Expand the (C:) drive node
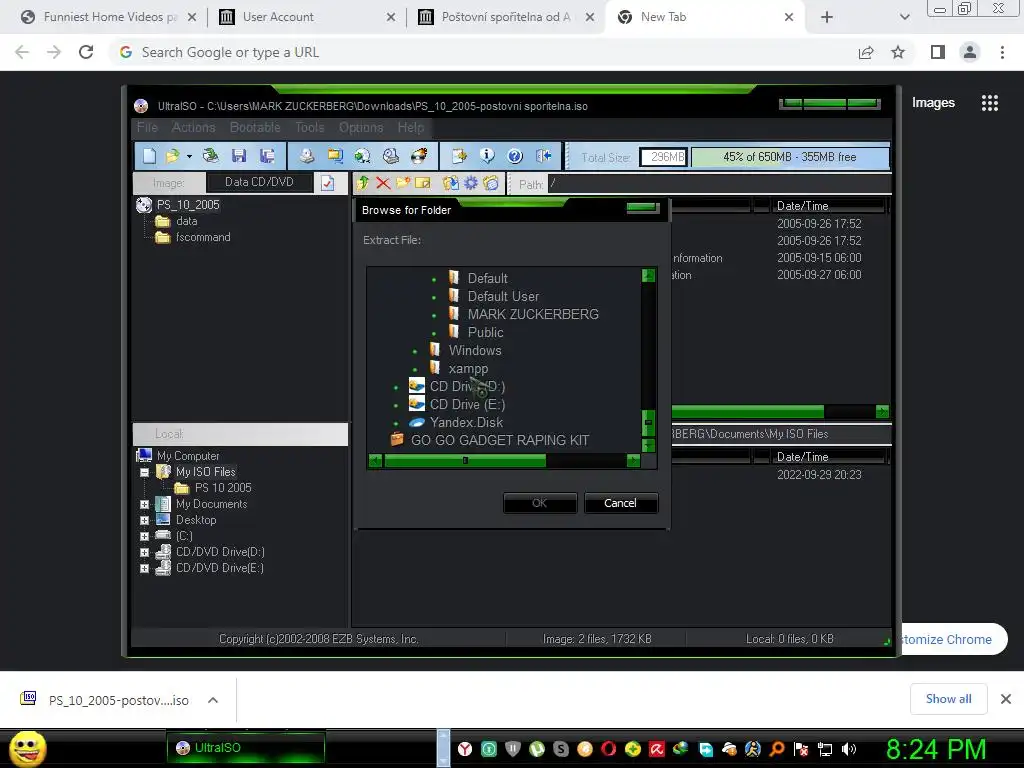 pos(144,536)
